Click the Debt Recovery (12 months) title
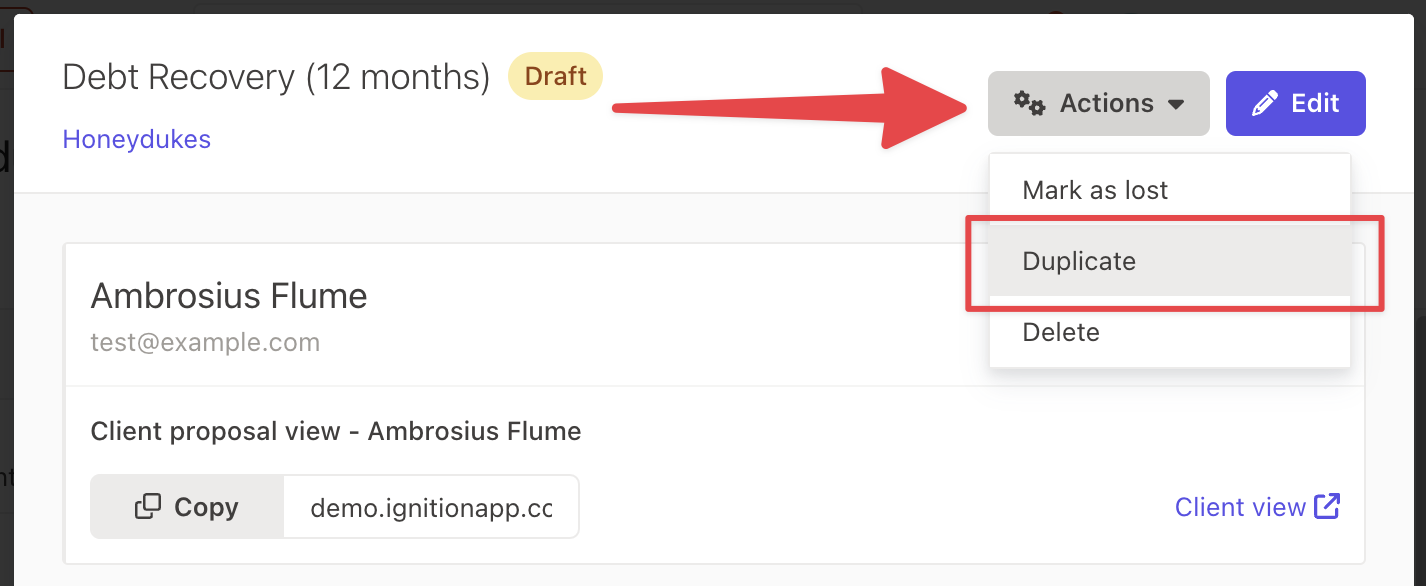 pyautogui.click(x=276, y=77)
